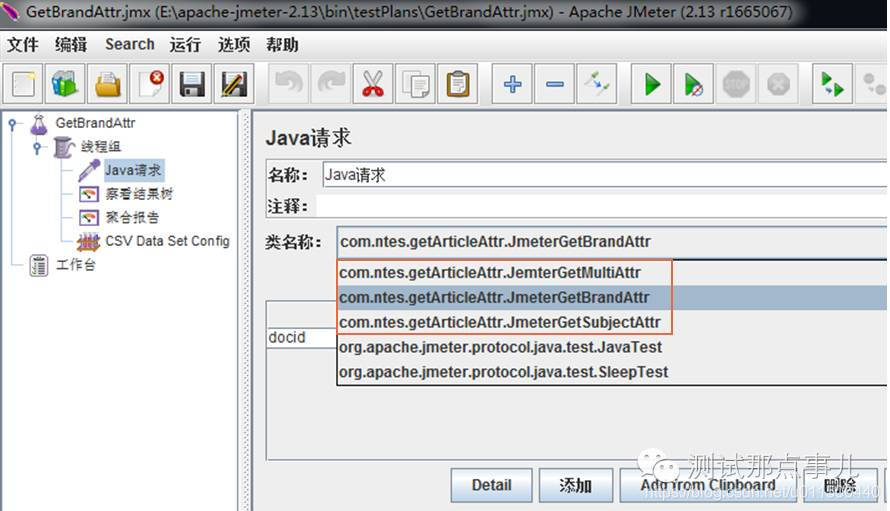Image resolution: width=890 pixels, height=511 pixels.
Task: Open the 文件 menu
Action: pyautogui.click(x=23, y=44)
